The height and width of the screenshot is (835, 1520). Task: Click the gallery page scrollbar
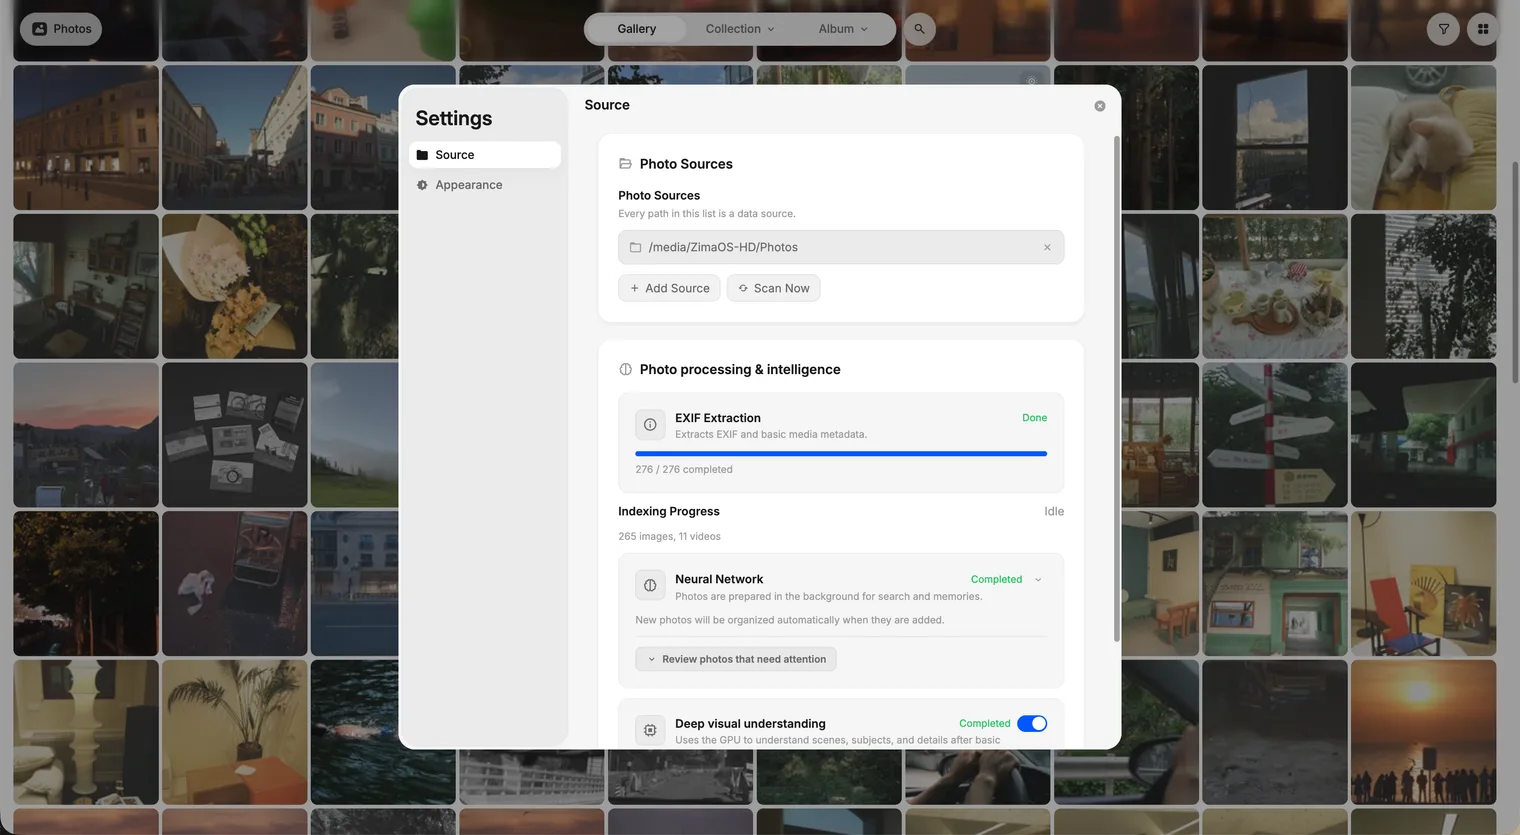[1515, 272]
